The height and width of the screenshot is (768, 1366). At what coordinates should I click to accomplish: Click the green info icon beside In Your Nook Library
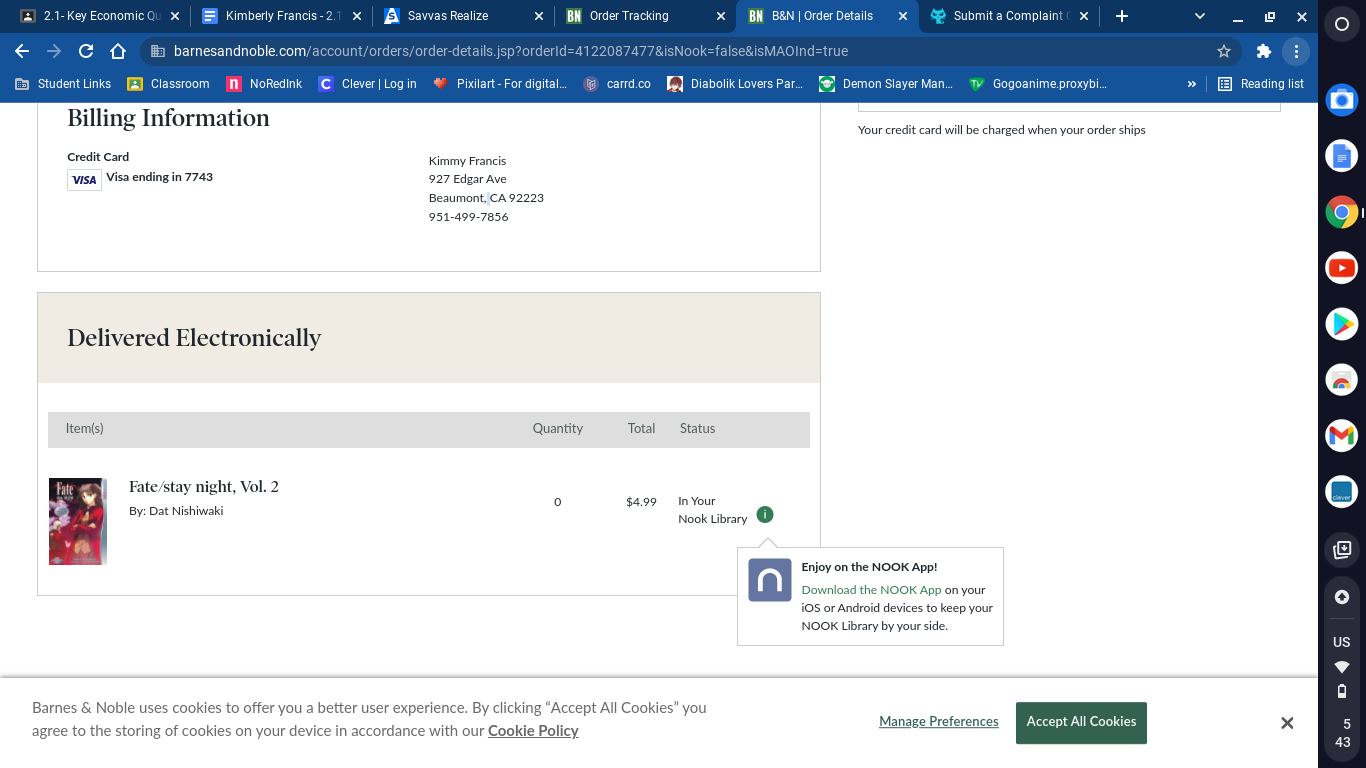(764, 513)
